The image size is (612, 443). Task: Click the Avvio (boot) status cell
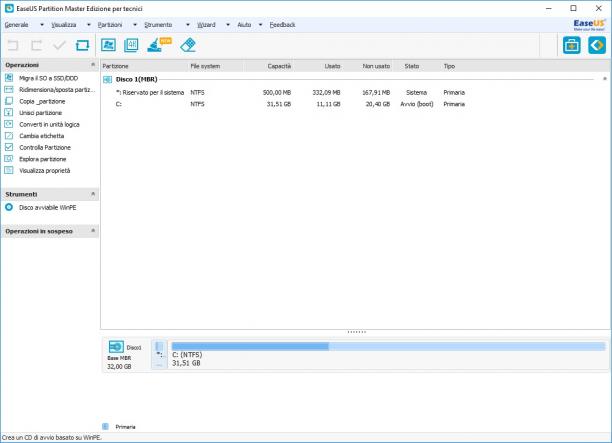pos(416,104)
